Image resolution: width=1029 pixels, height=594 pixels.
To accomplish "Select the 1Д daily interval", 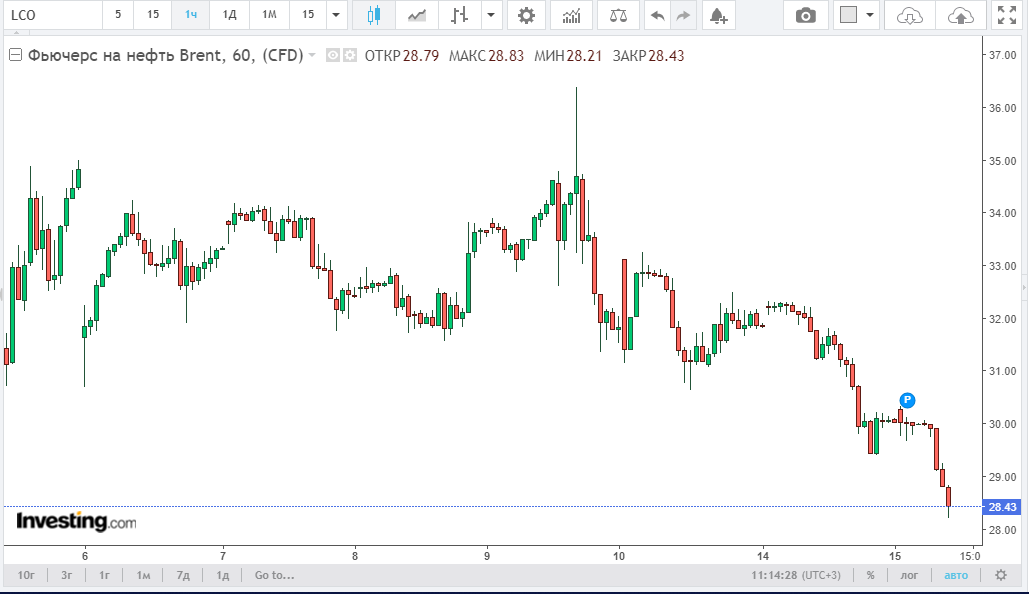I will (x=230, y=14).
